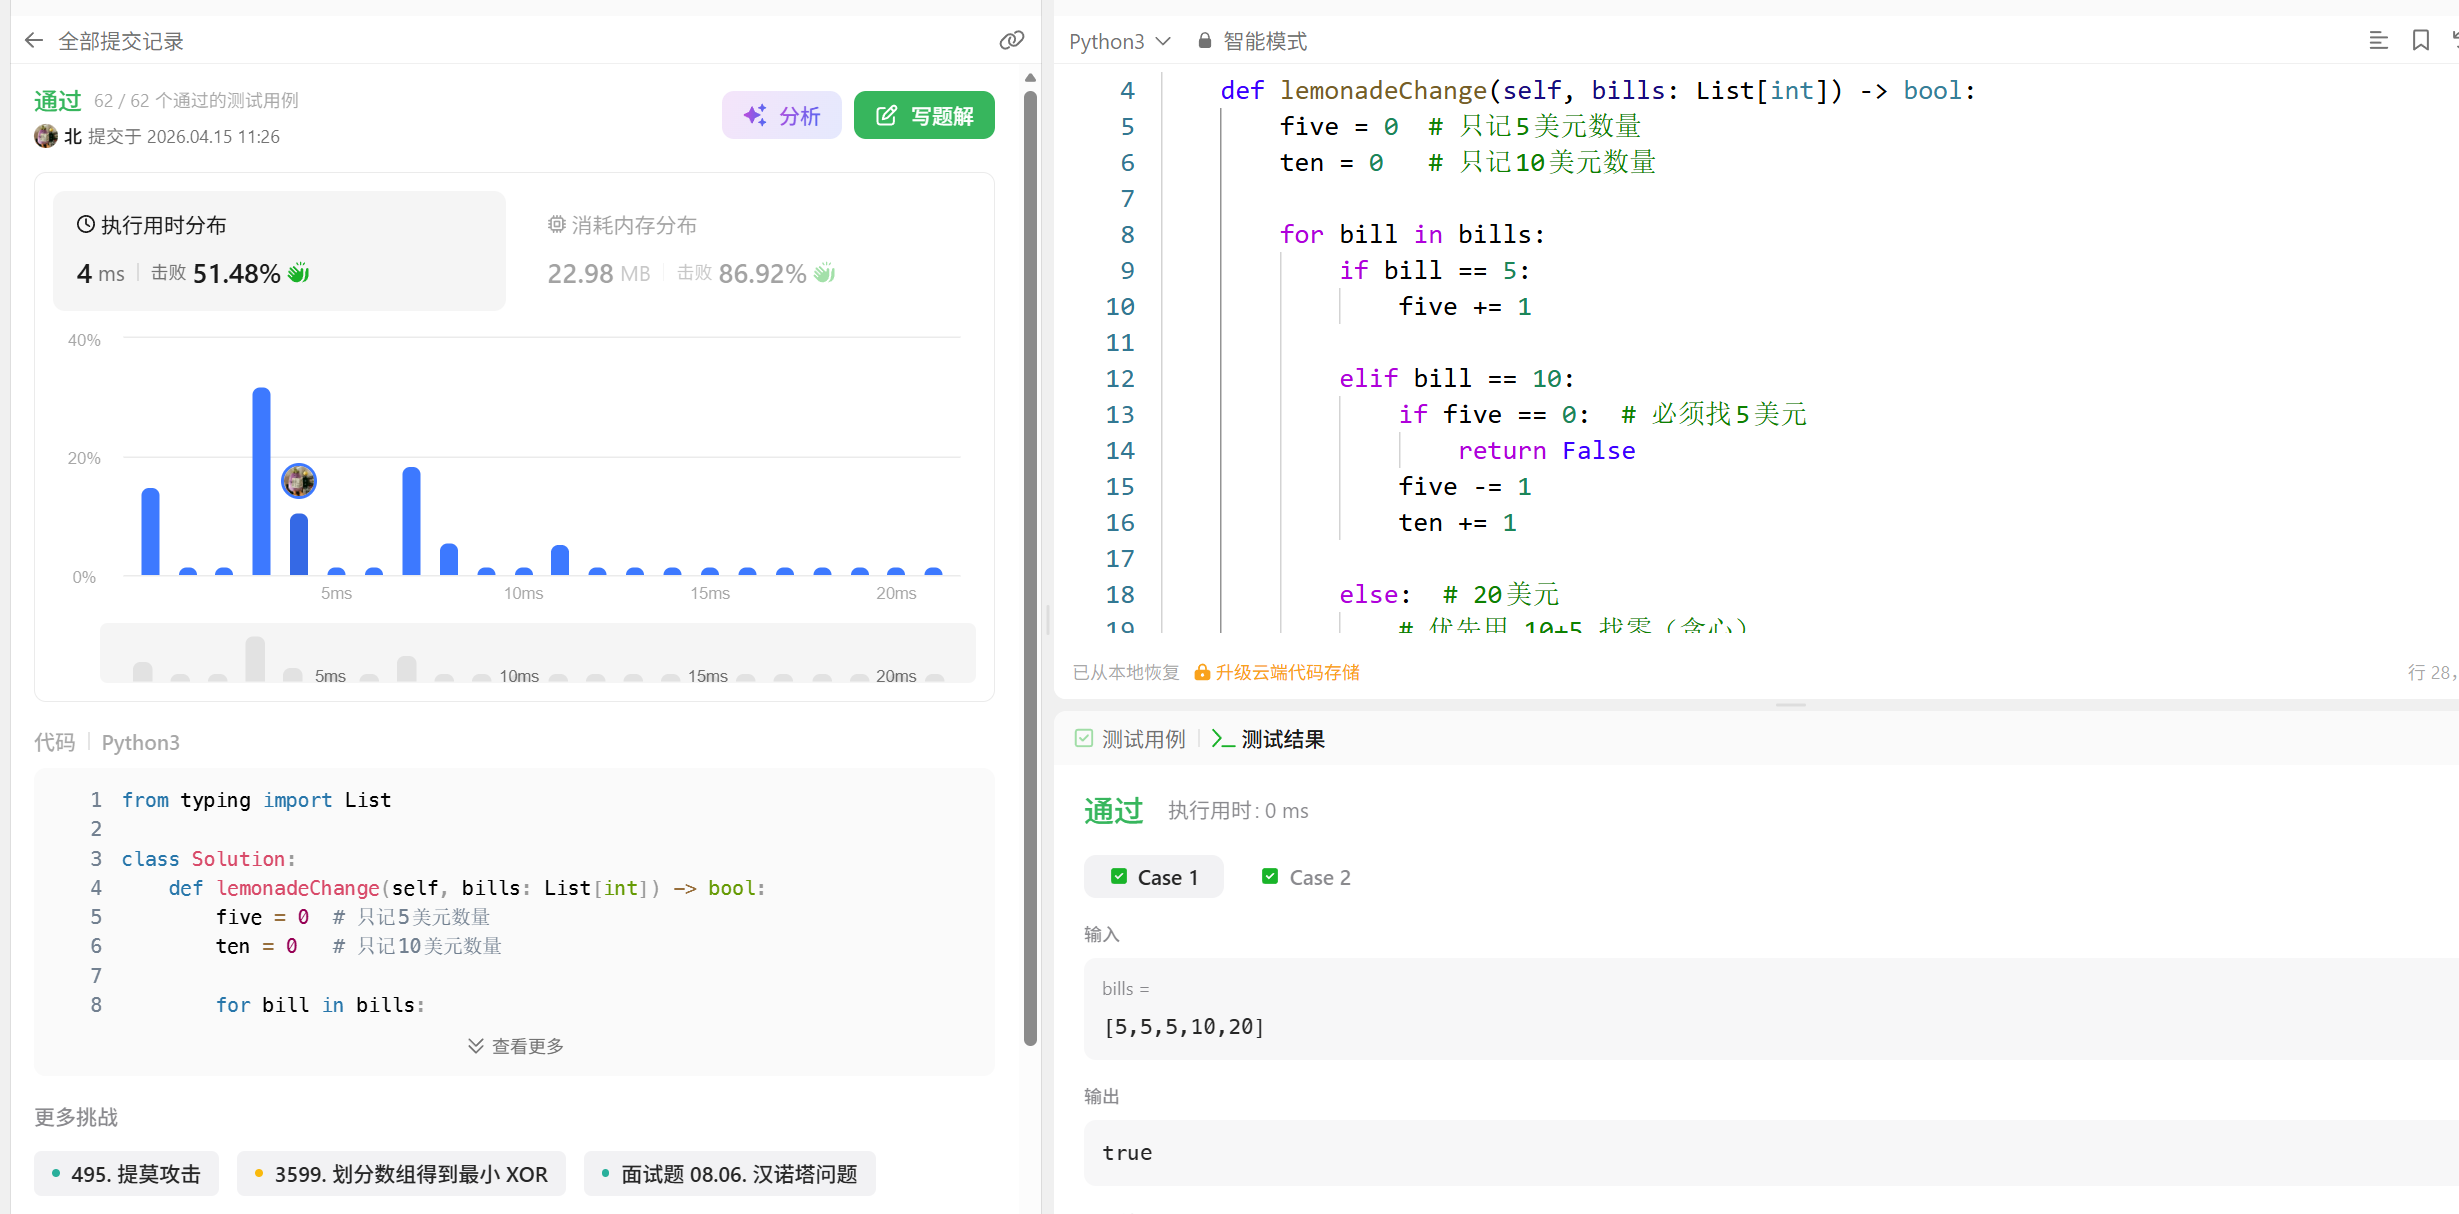Click the back arrow beside 全部提交记录
2459x1214 pixels.
[x=34, y=41]
